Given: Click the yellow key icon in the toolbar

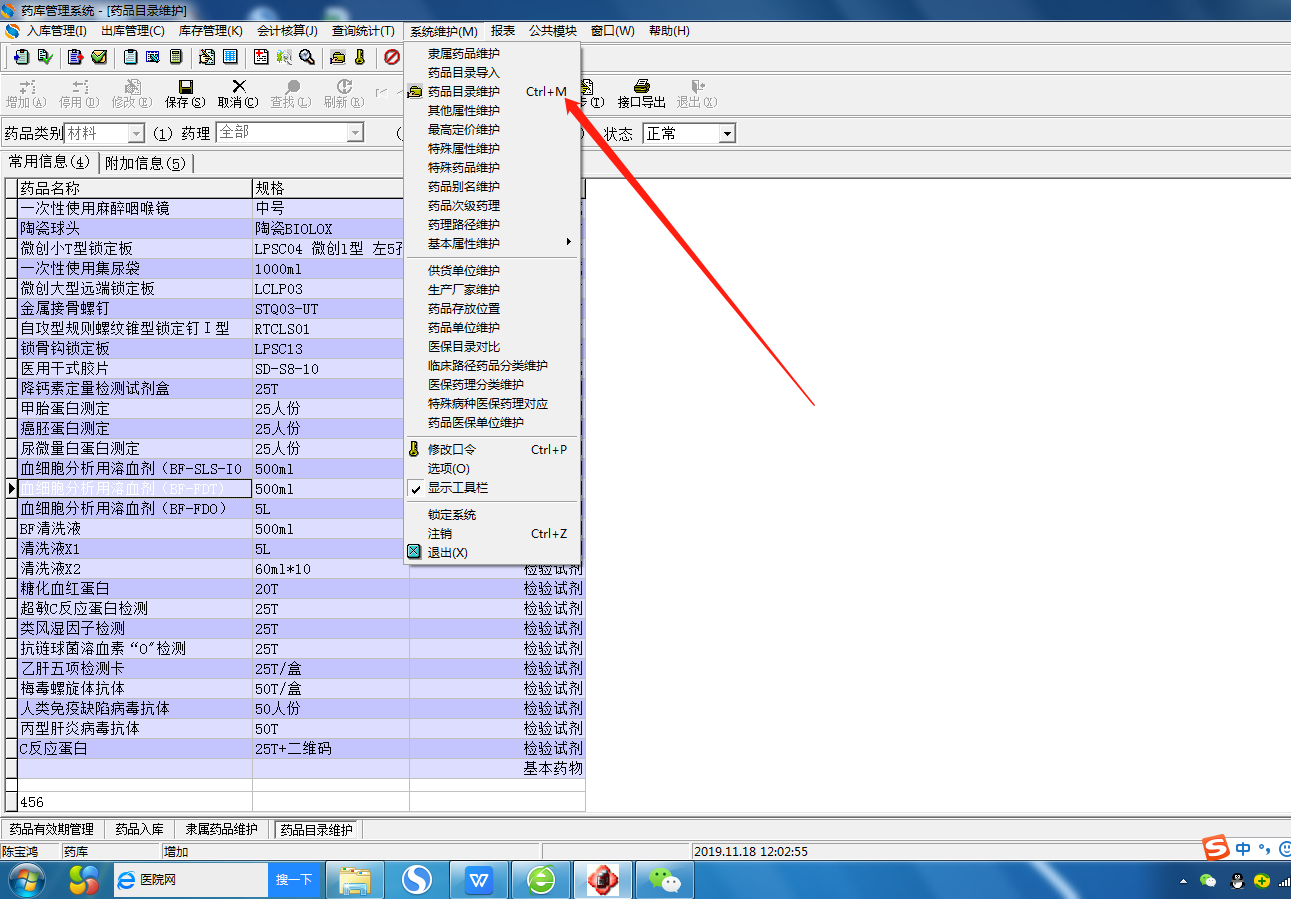Looking at the screenshot, I should (x=360, y=57).
